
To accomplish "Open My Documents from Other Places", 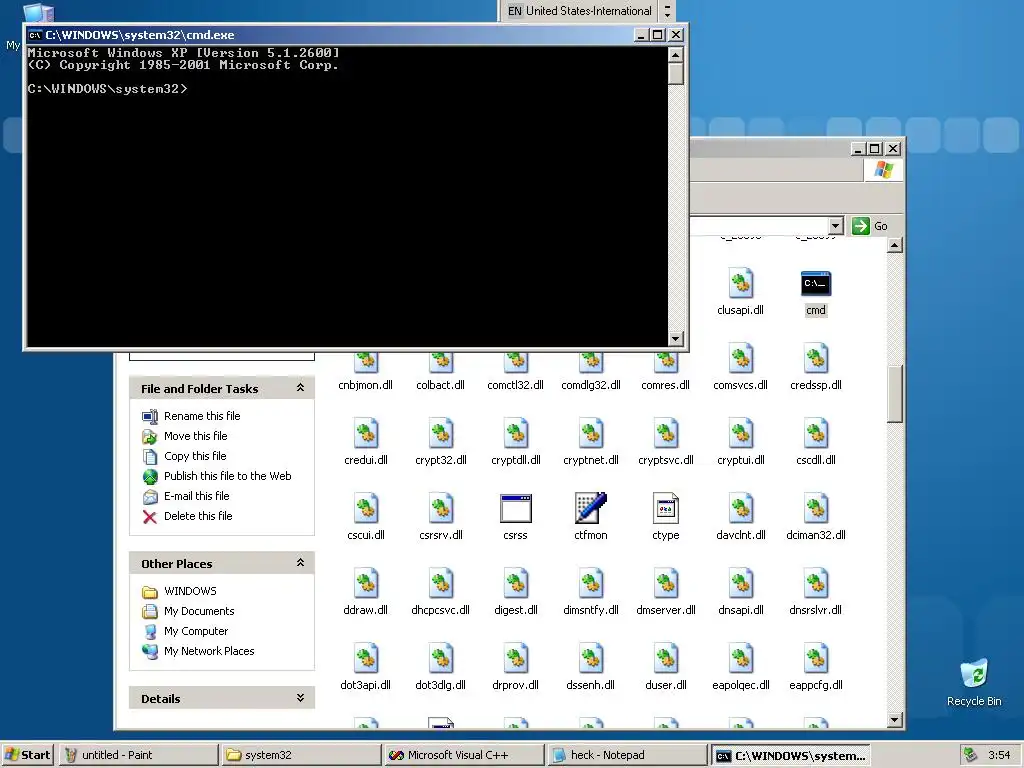I will click(199, 611).
